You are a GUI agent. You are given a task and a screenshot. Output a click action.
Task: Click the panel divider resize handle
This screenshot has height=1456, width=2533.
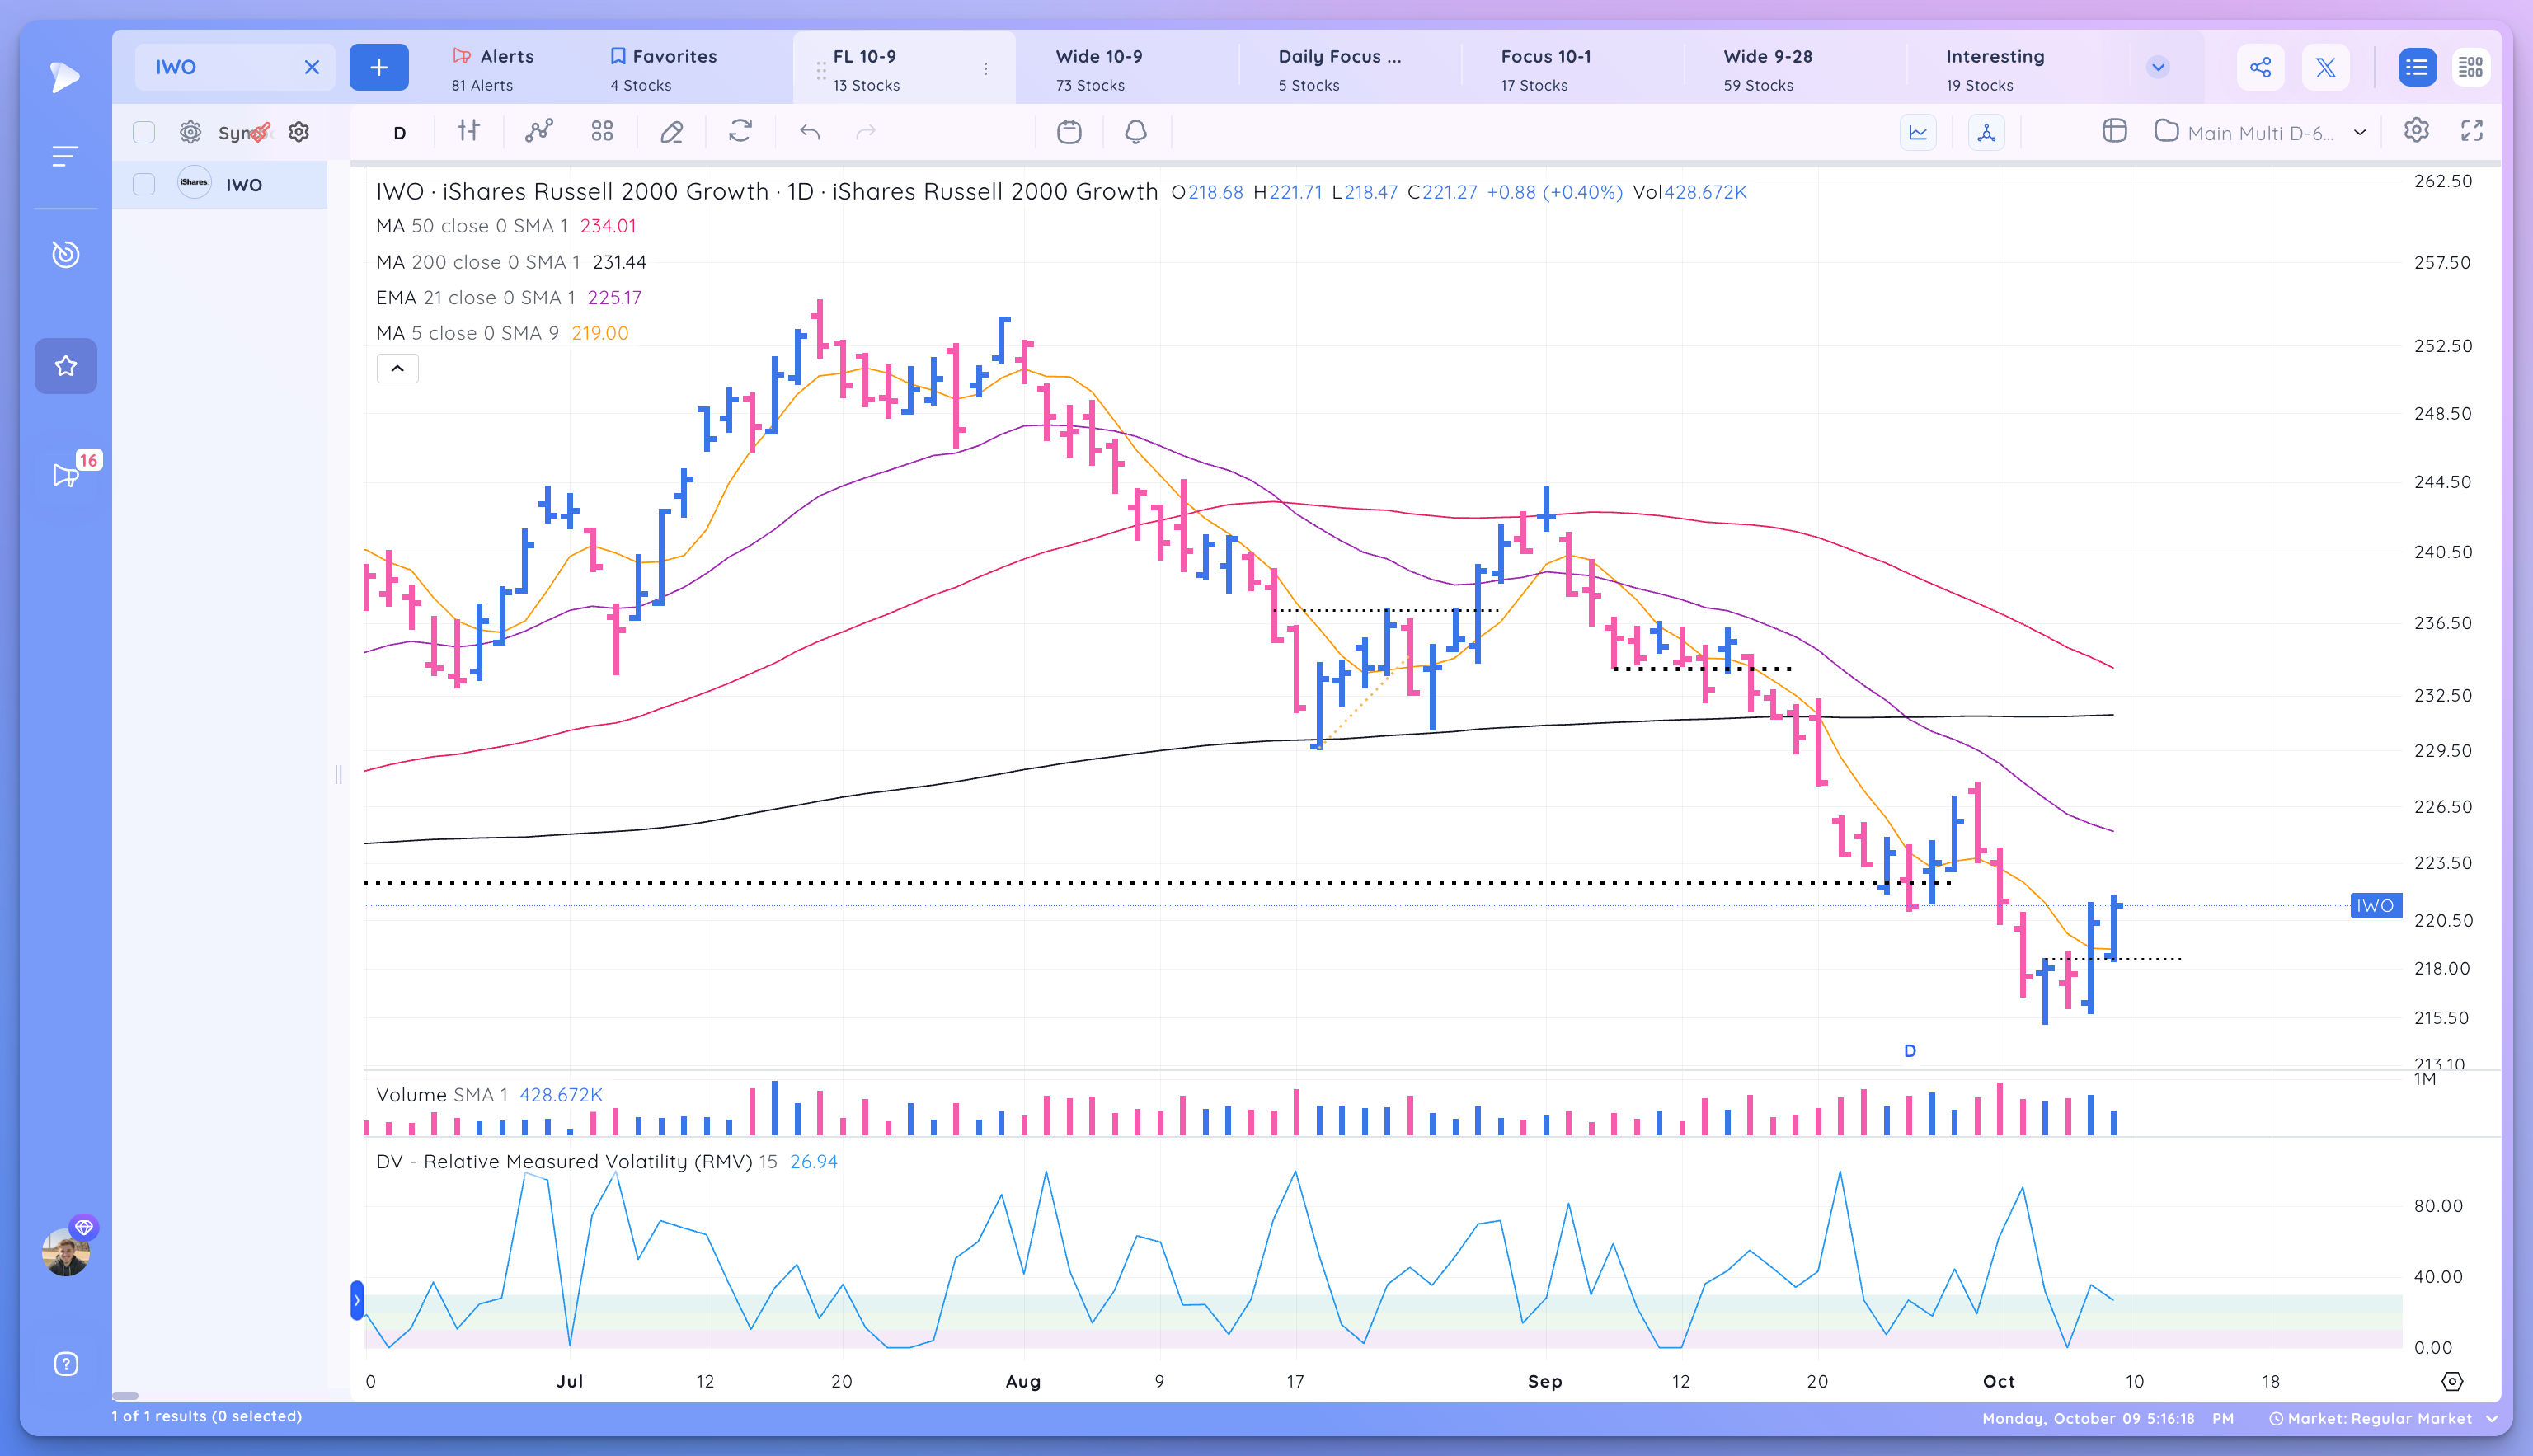(x=338, y=774)
